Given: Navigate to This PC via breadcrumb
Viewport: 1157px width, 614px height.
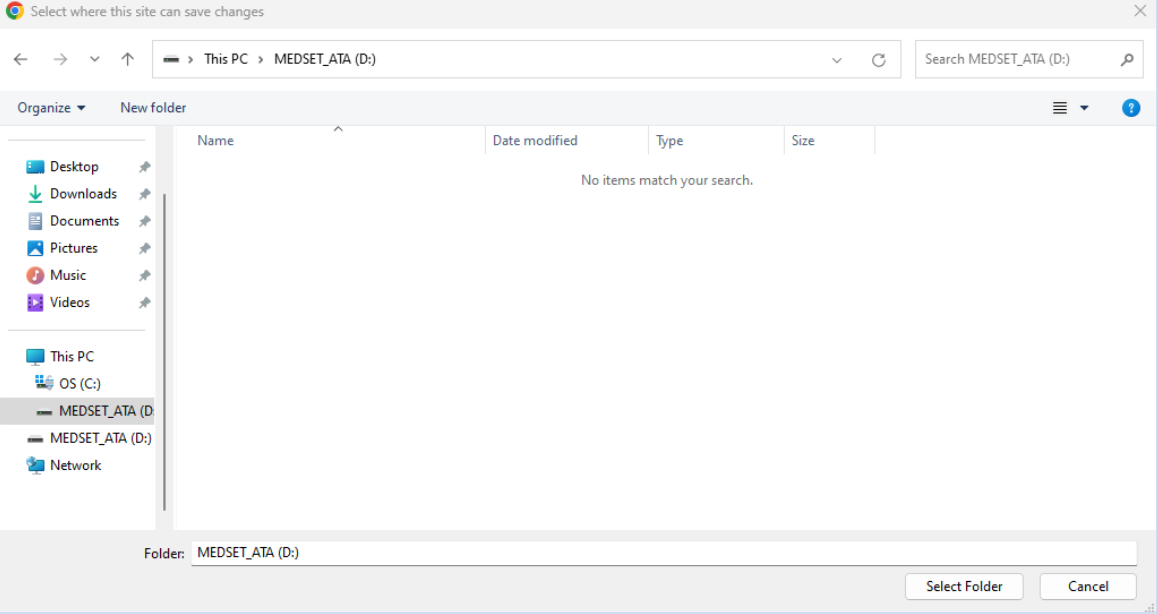Looking at the screenshot, I should [224, 58].
